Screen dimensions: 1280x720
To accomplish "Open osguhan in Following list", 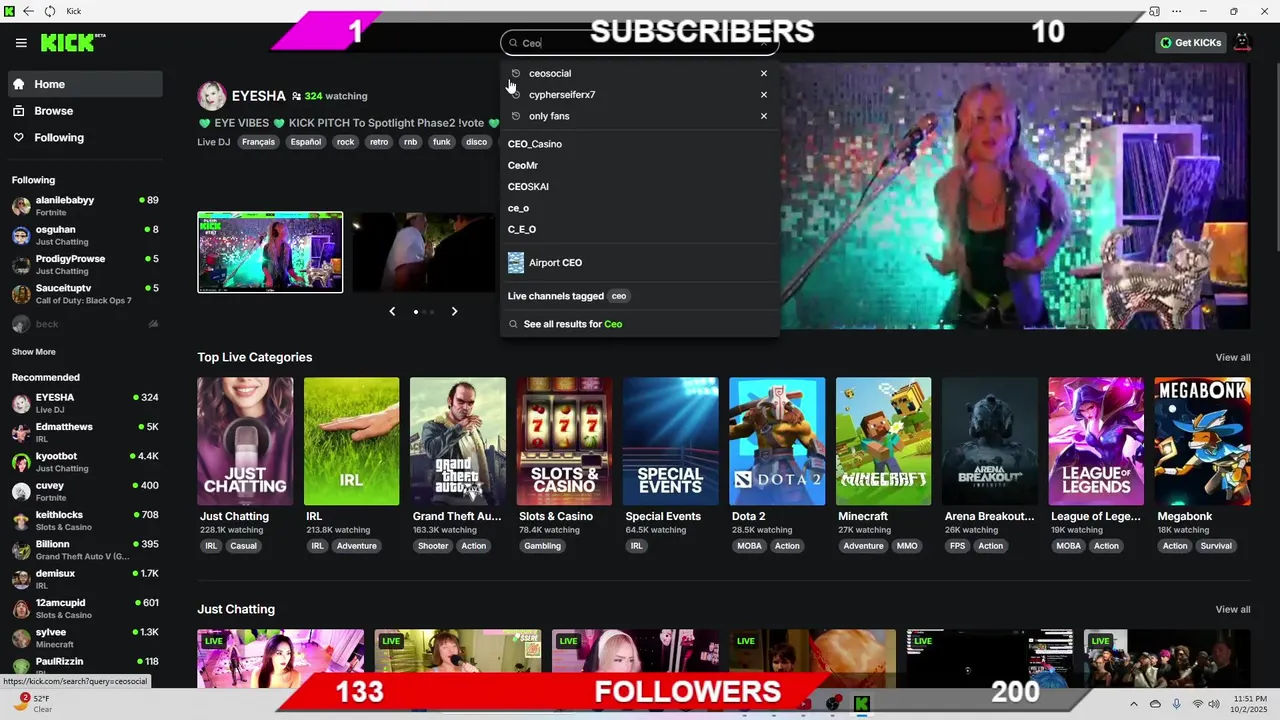I will pyautogui.click(x=85, y=235).
